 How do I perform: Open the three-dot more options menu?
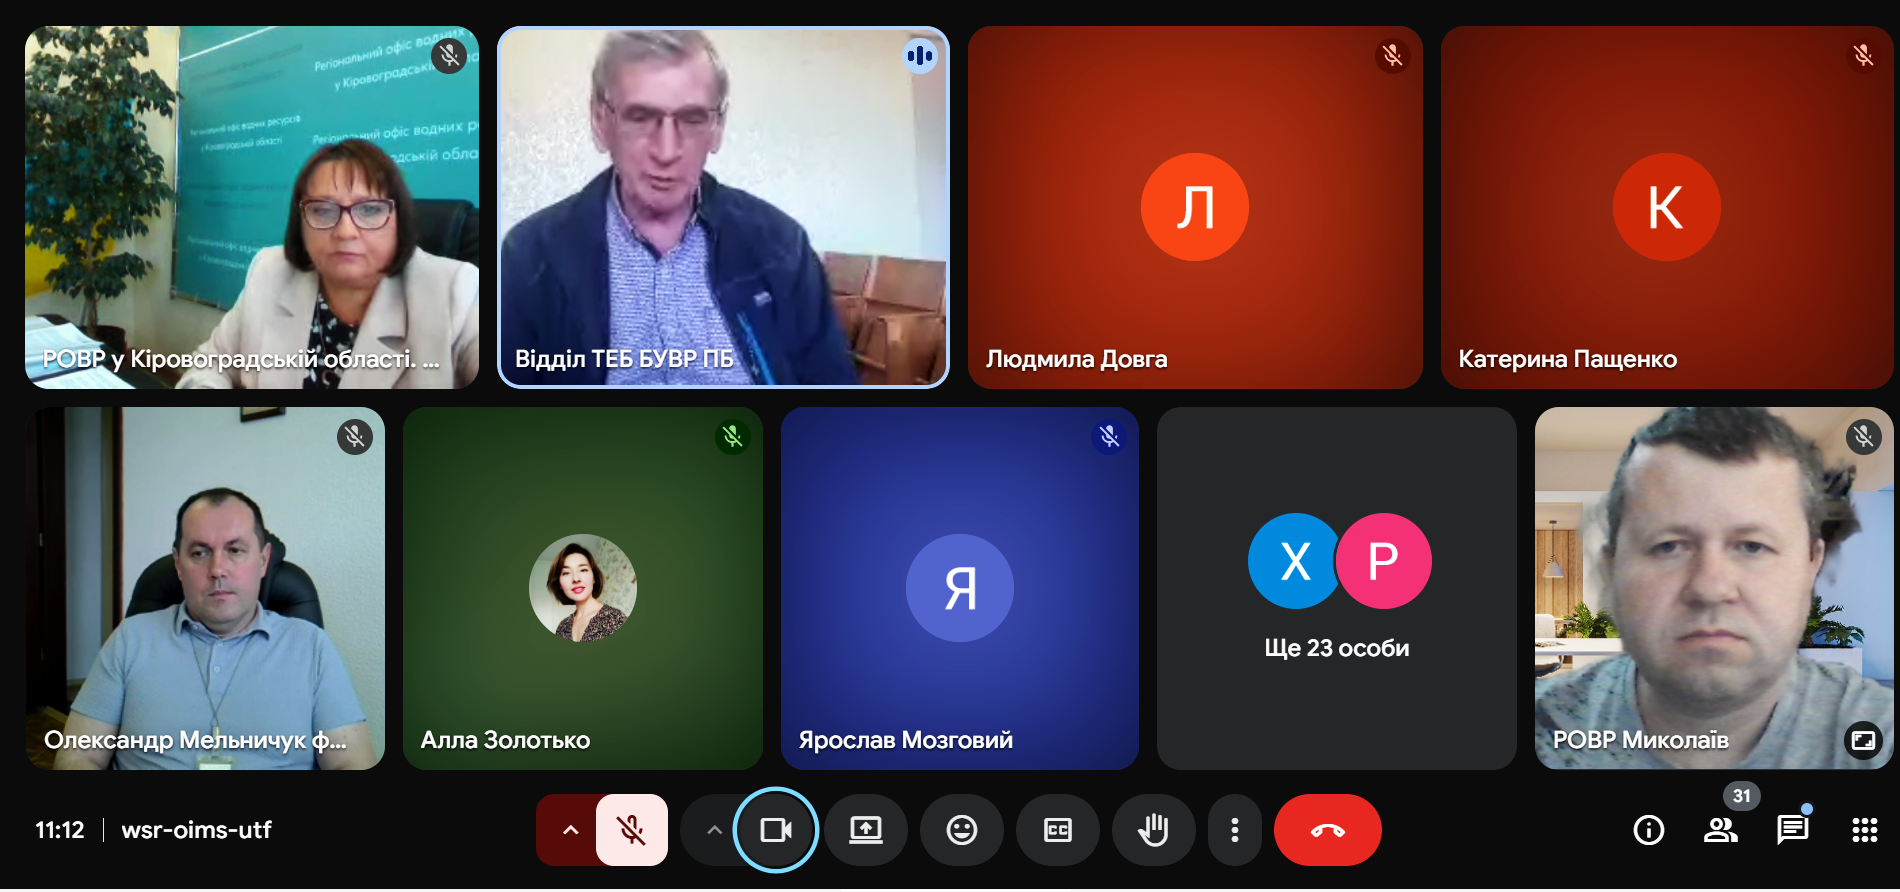pos(1235,830)
